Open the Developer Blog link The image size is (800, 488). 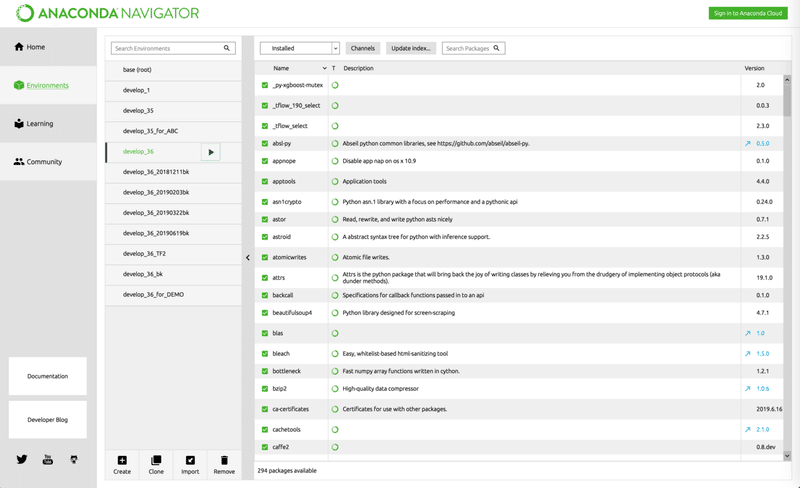click(47, 420)
